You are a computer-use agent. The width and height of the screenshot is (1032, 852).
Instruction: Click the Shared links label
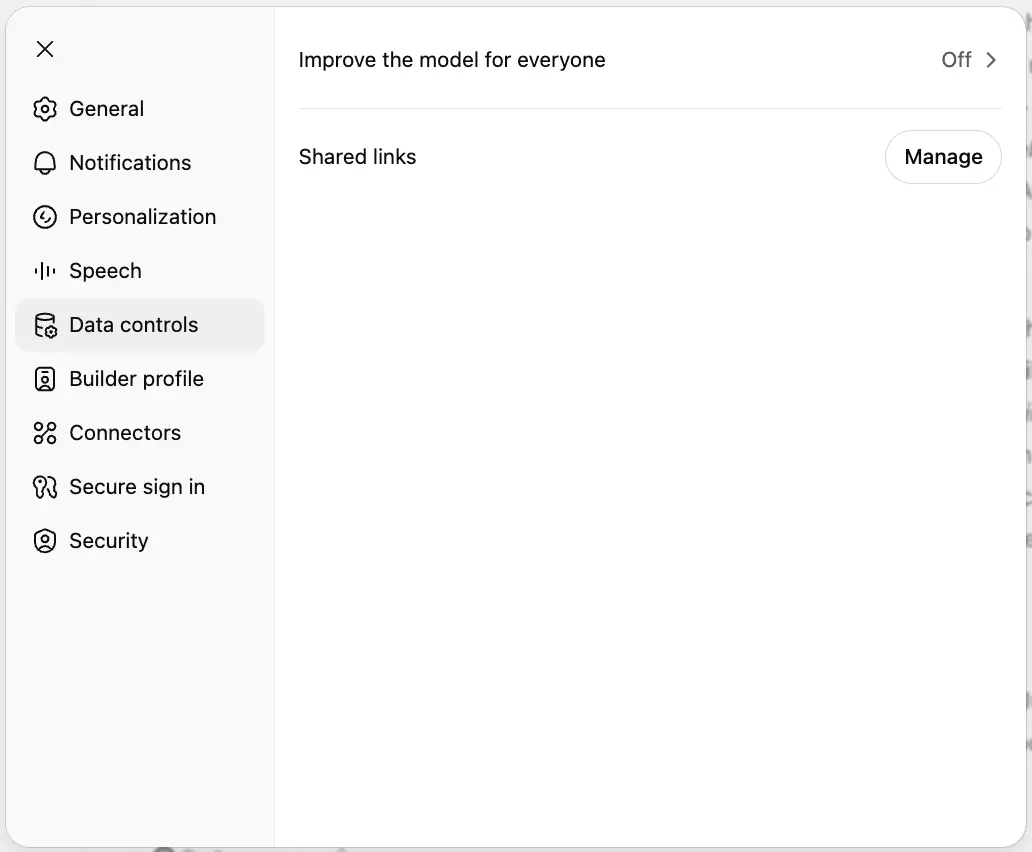tap(357, 157)
